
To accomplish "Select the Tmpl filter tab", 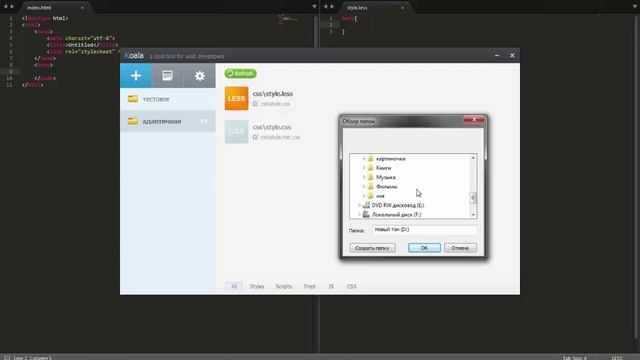I will tap(309, 286).
